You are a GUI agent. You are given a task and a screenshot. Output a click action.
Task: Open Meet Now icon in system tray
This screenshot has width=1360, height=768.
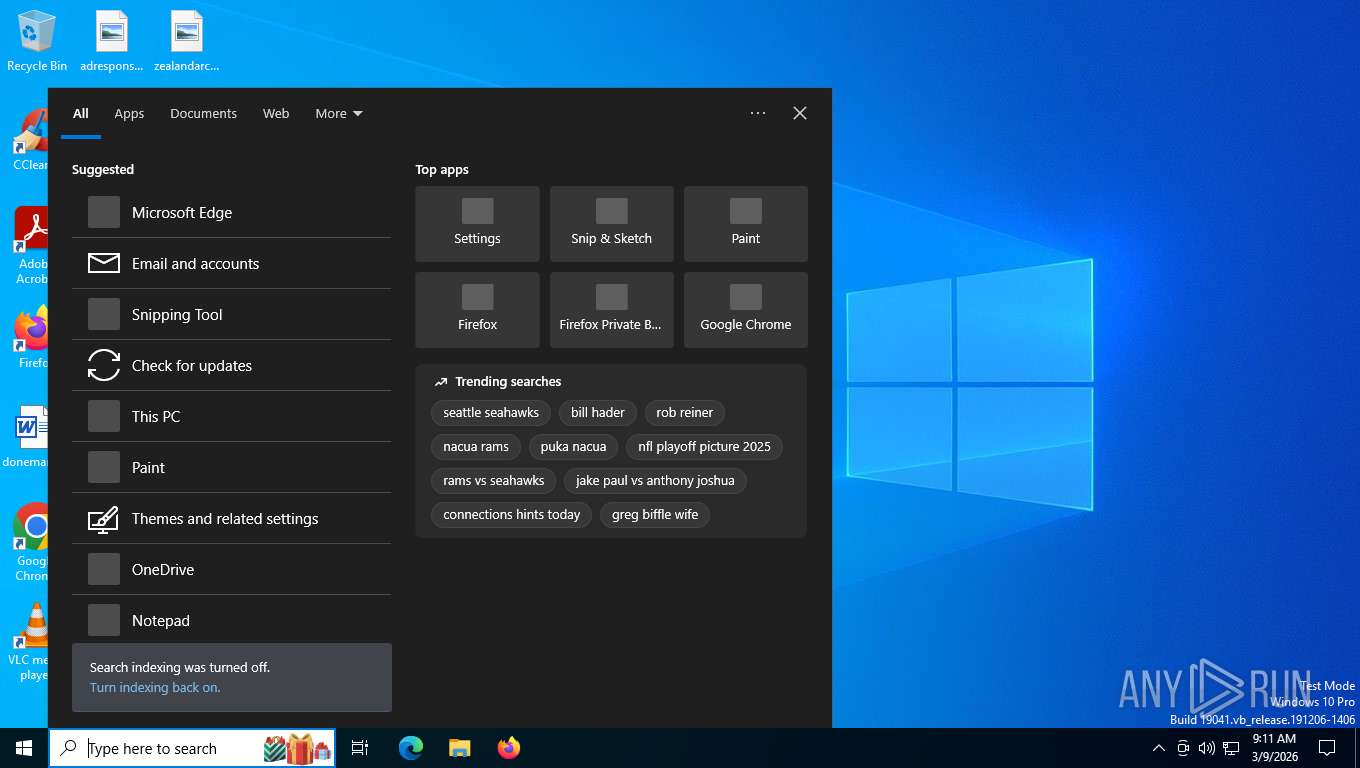(1182, 748)
